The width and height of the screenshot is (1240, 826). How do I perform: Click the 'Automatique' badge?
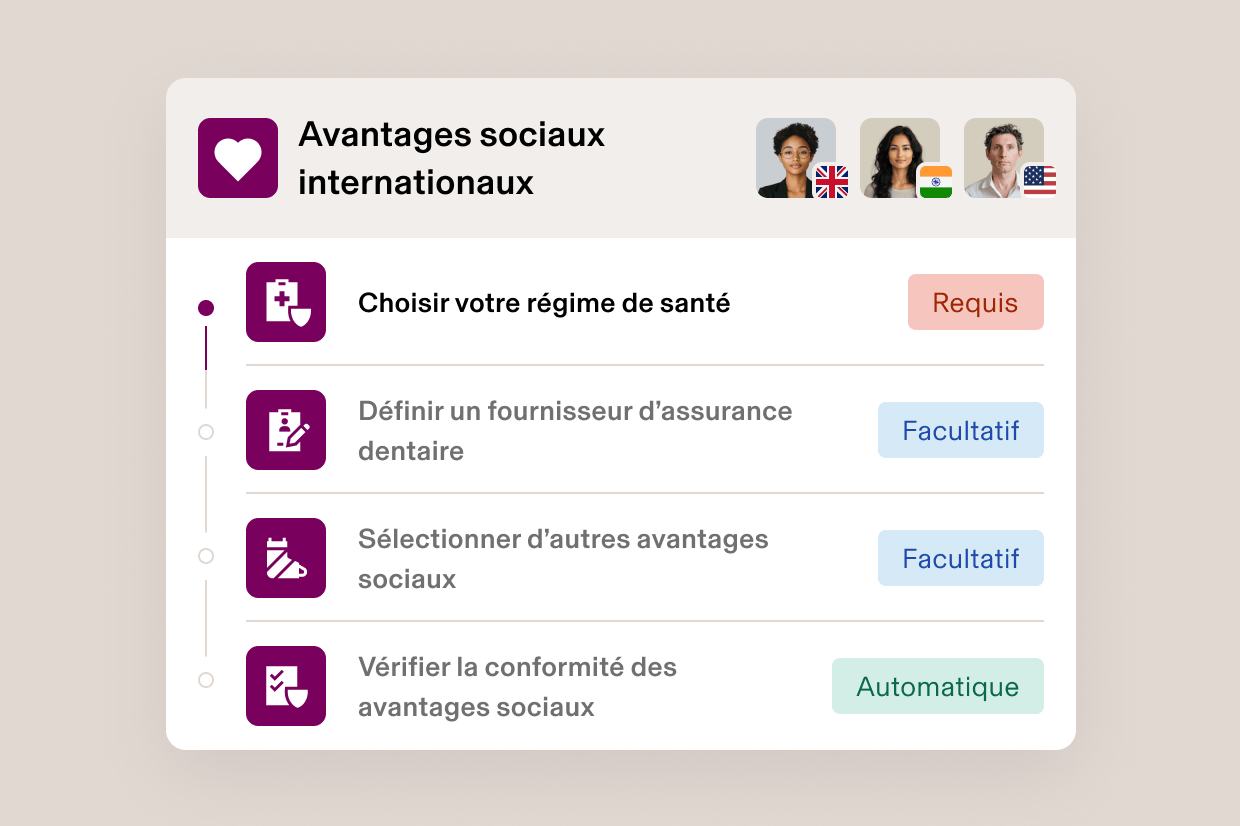(x=937, y=686)
